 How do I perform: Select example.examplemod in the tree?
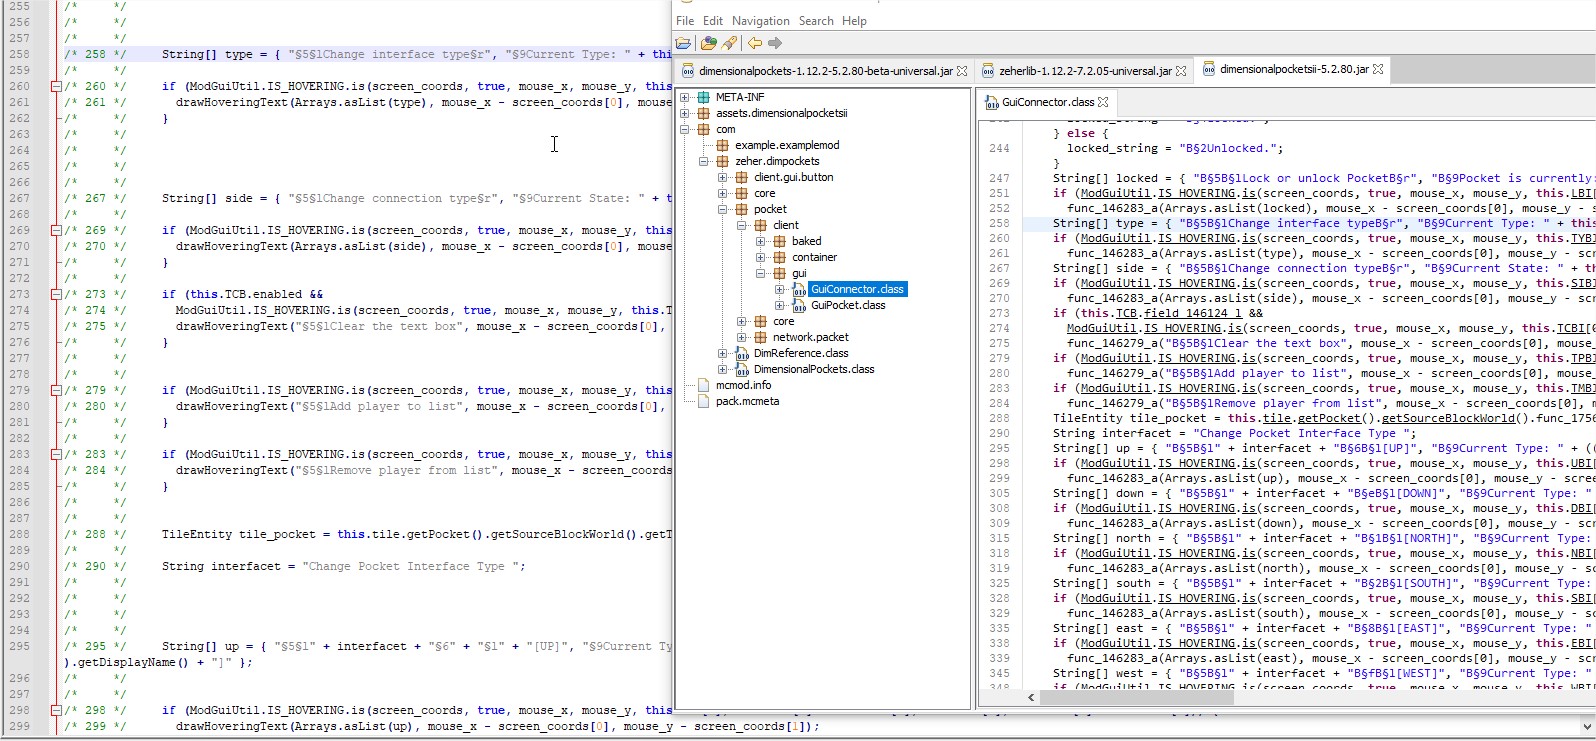(x=787, y=145)
